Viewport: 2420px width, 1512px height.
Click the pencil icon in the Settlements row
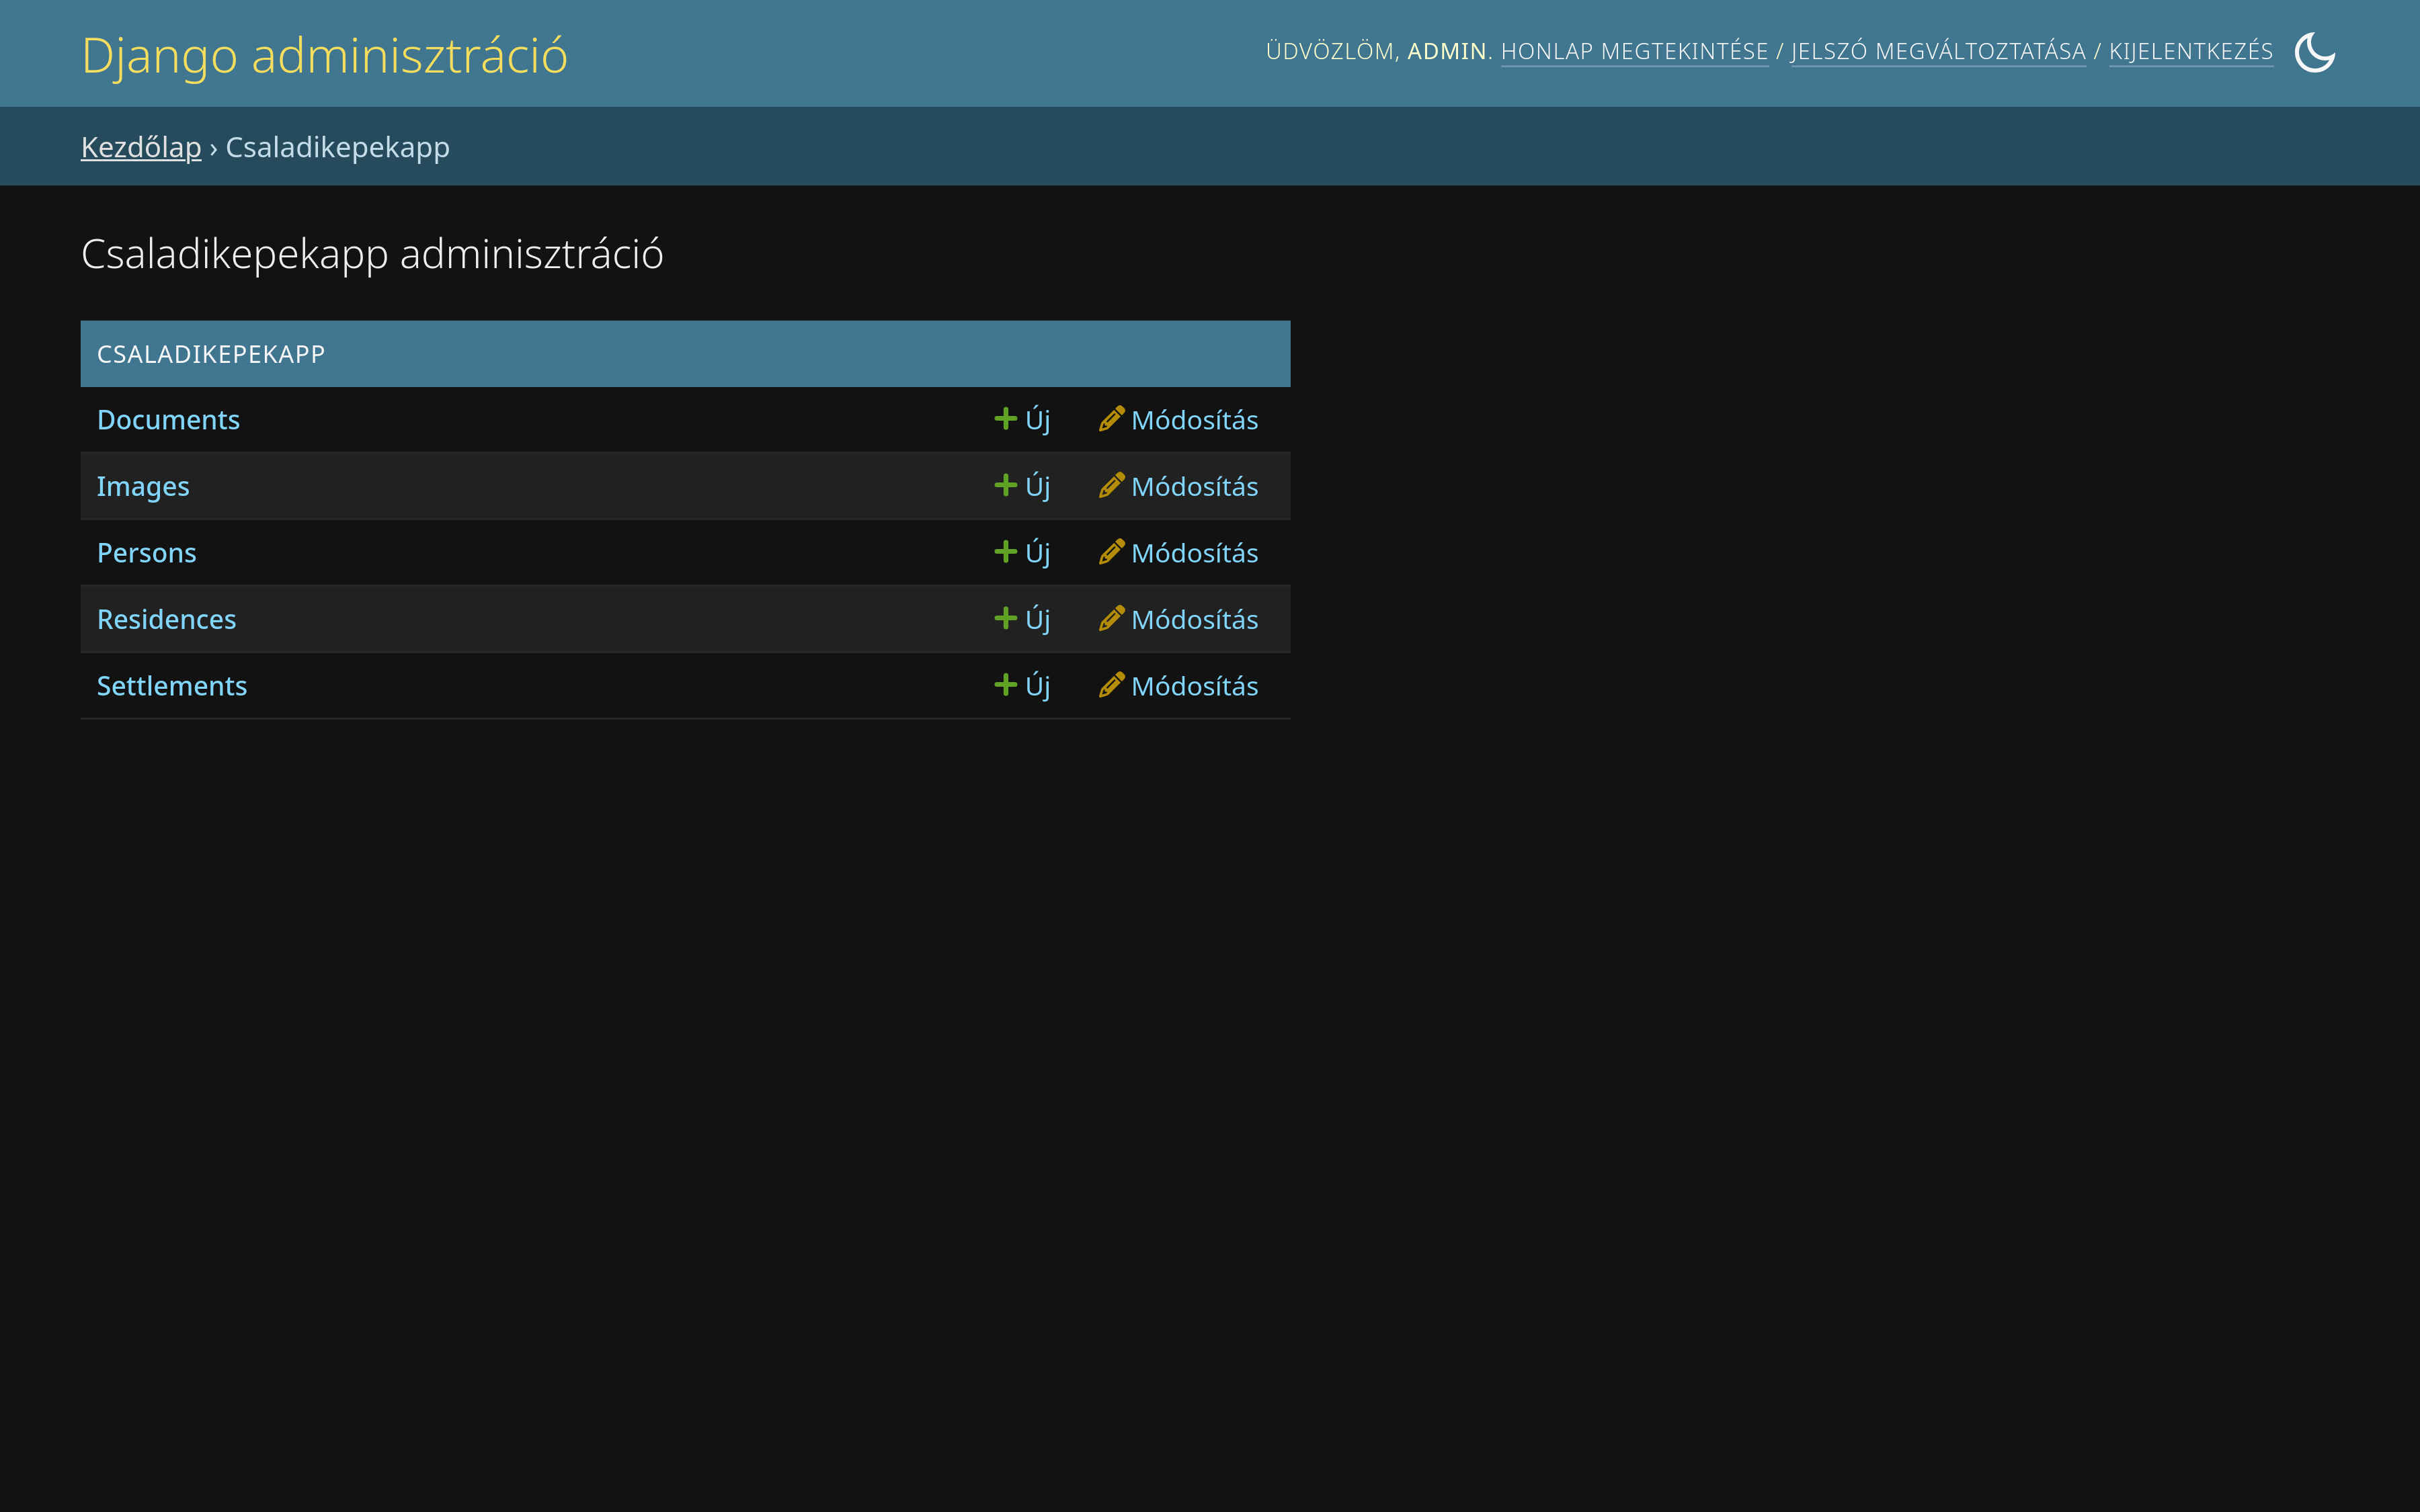coord(1111,684)
